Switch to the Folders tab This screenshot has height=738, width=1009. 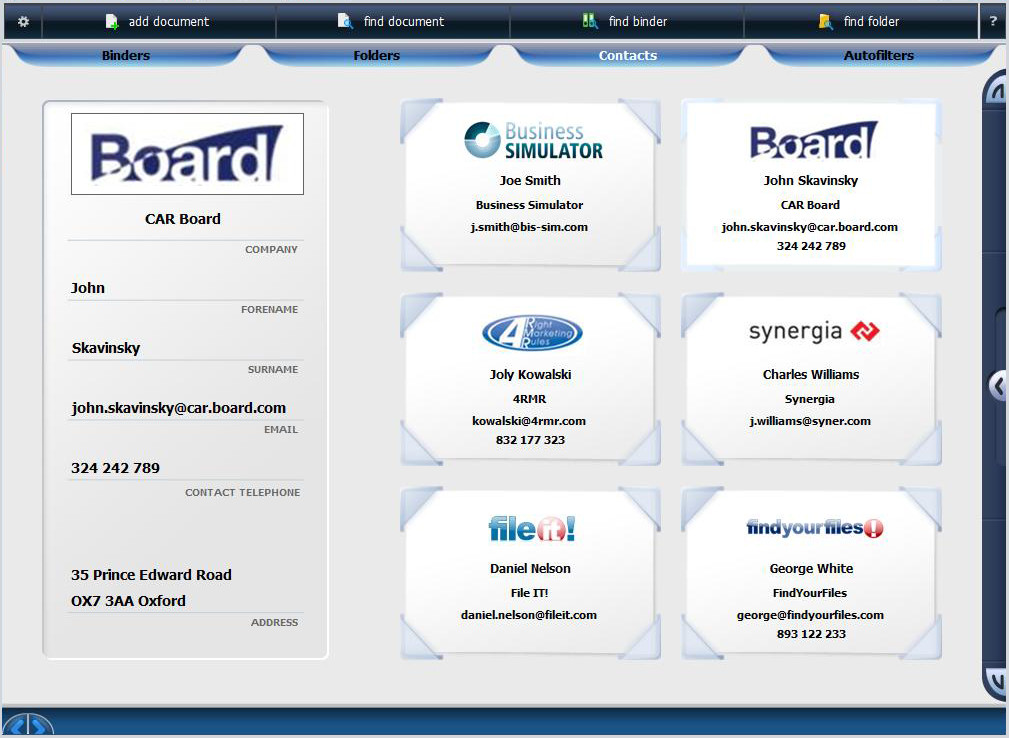click(x=377, y=55)
